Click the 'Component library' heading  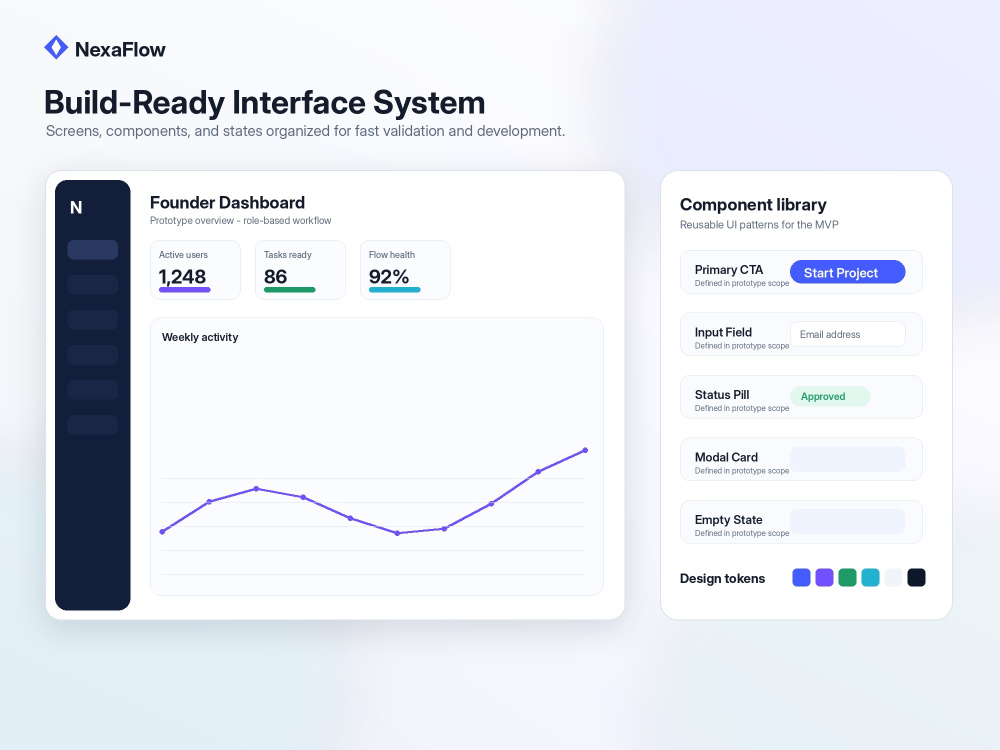(753, 205)
